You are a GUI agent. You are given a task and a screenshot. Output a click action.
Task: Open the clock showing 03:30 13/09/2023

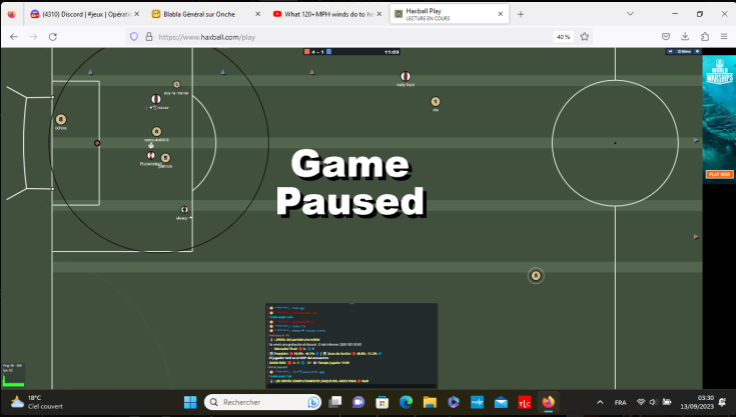(x=697, y=402)
